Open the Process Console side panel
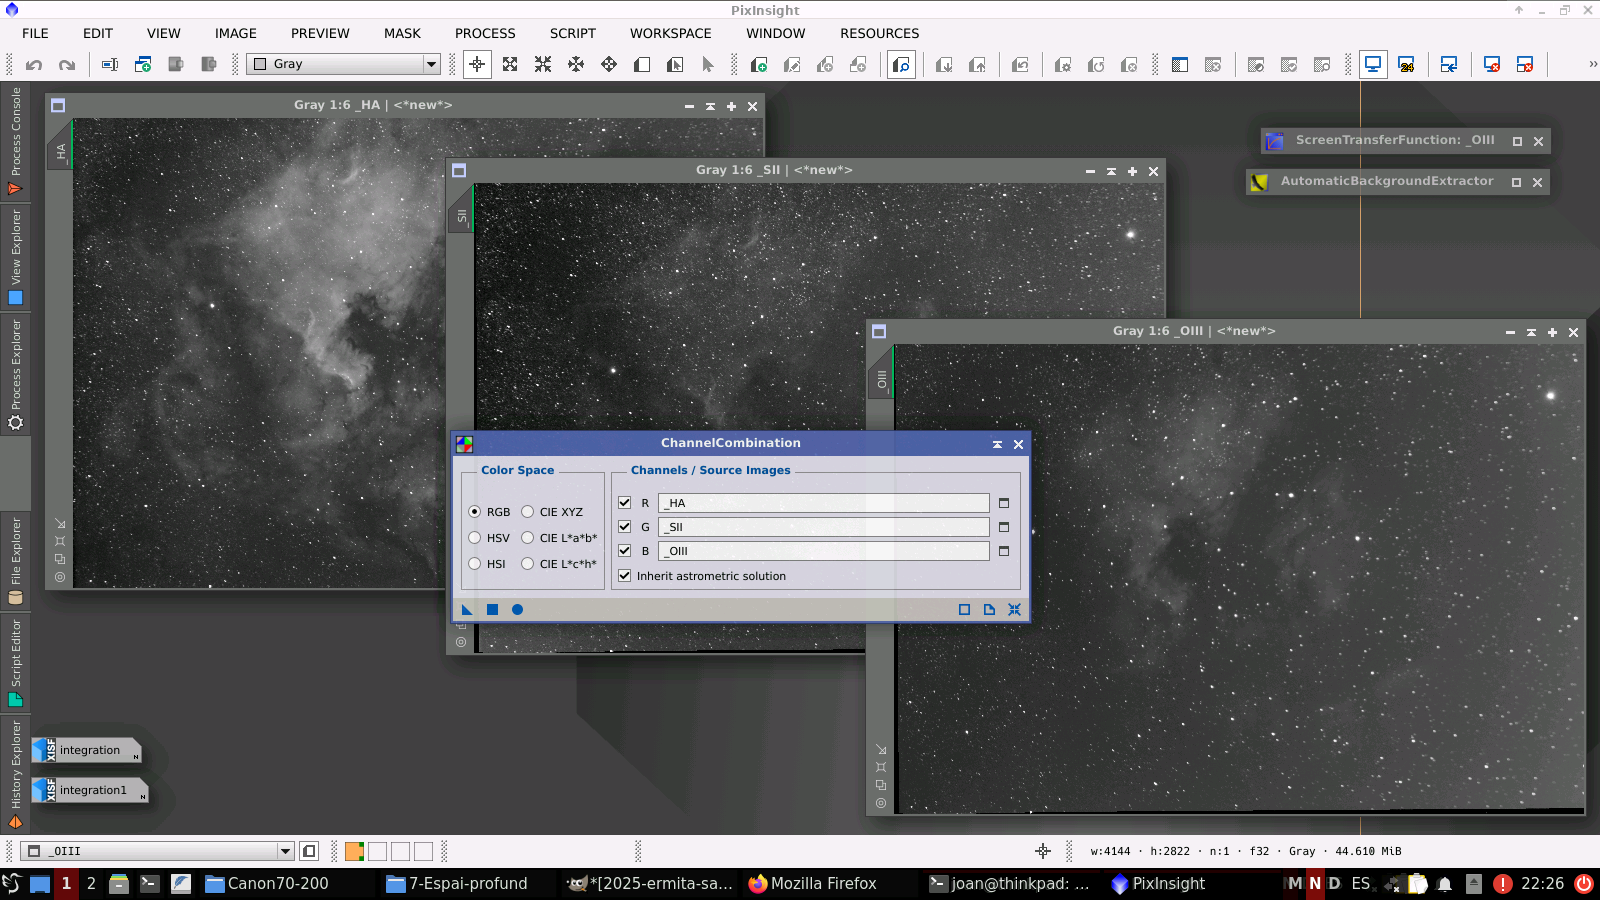Image resolution: width=1600 pixels, height=900 pixels. [x=15, y=140]
